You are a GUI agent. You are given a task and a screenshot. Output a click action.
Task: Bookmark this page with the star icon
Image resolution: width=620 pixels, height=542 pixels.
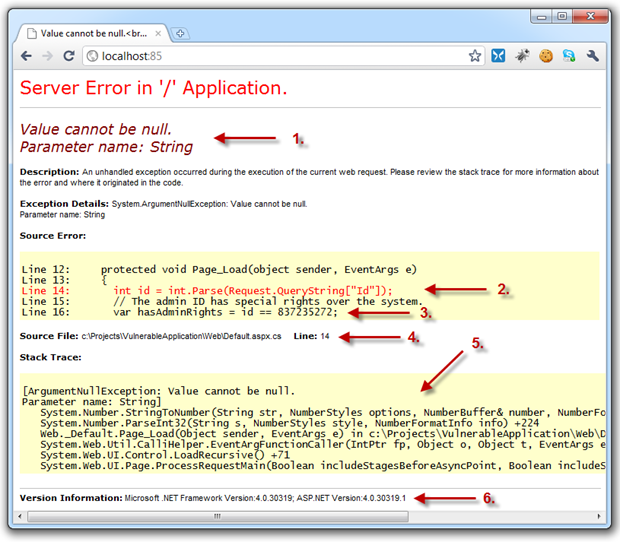[475, 56]
